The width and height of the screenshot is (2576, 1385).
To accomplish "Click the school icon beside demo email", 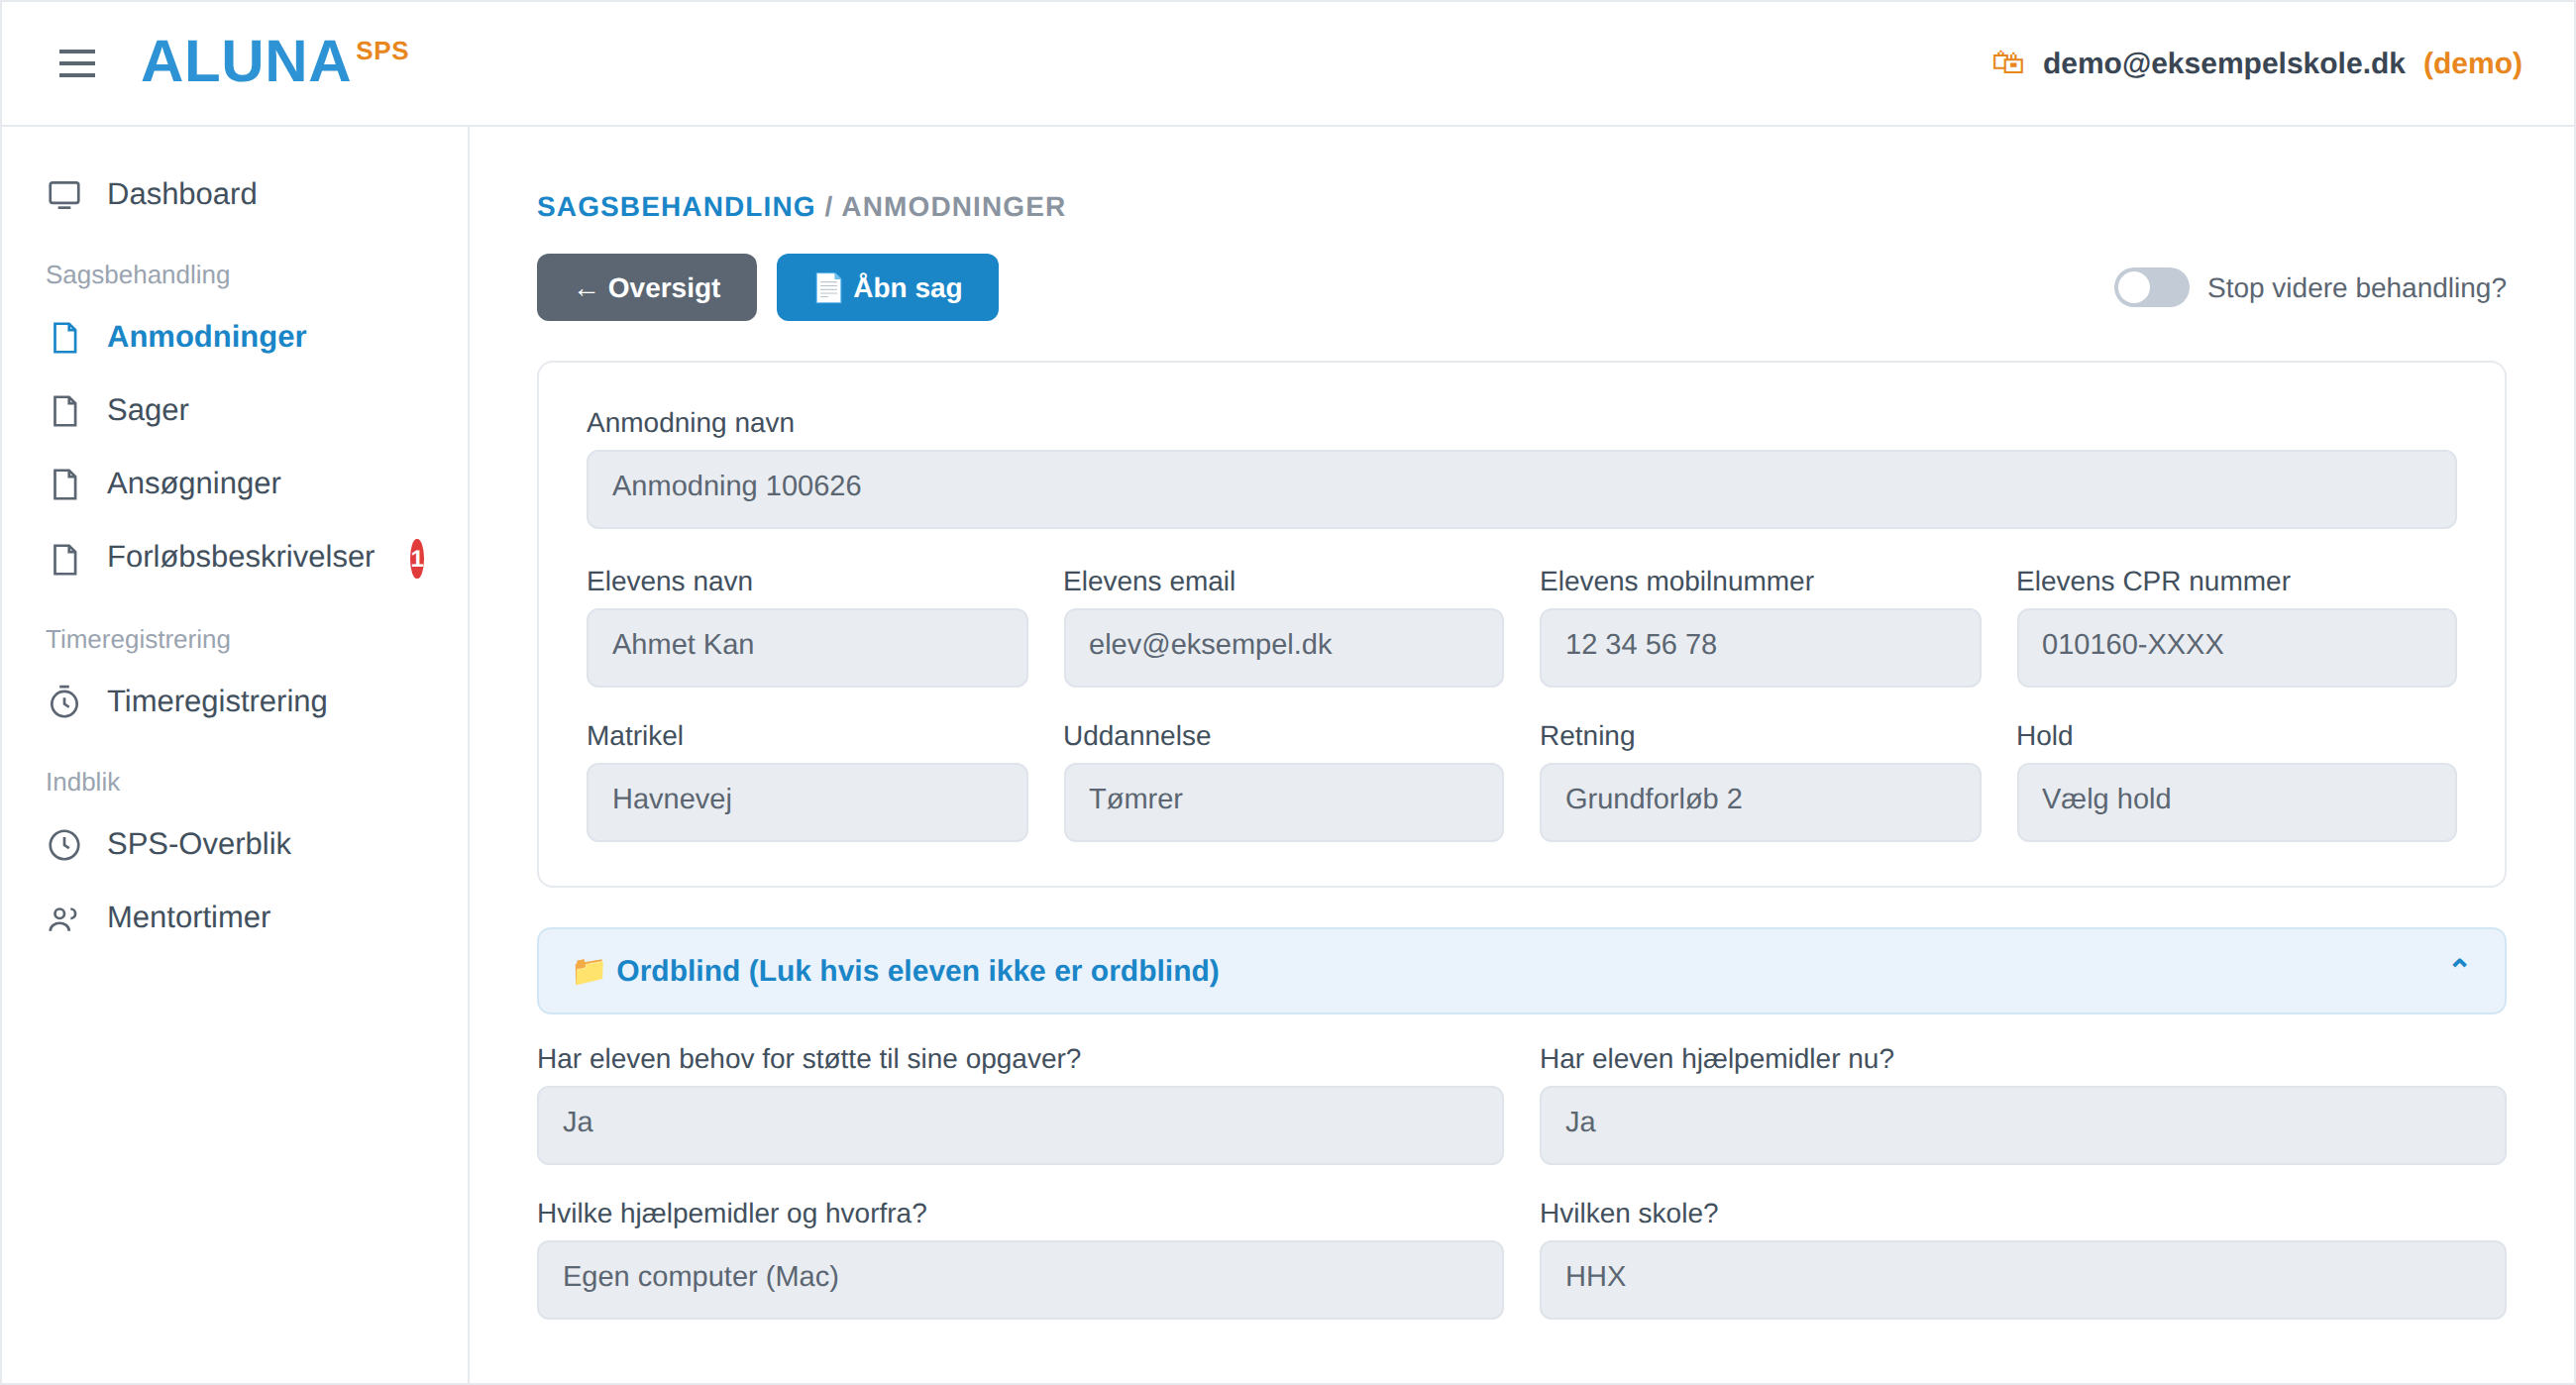I will 2006,63.
